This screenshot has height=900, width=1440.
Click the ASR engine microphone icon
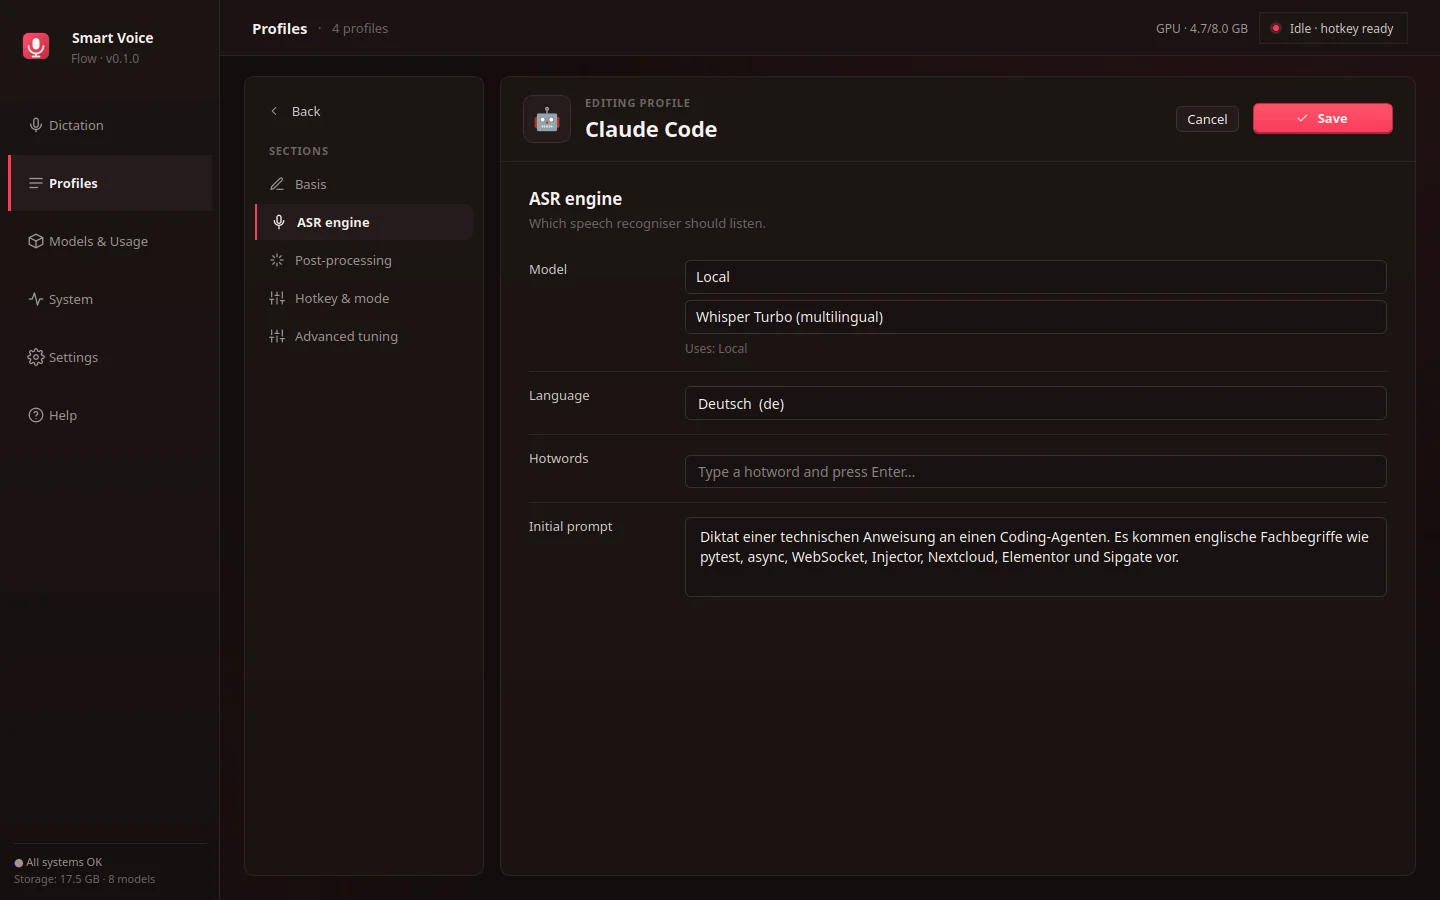pos(279,222)
